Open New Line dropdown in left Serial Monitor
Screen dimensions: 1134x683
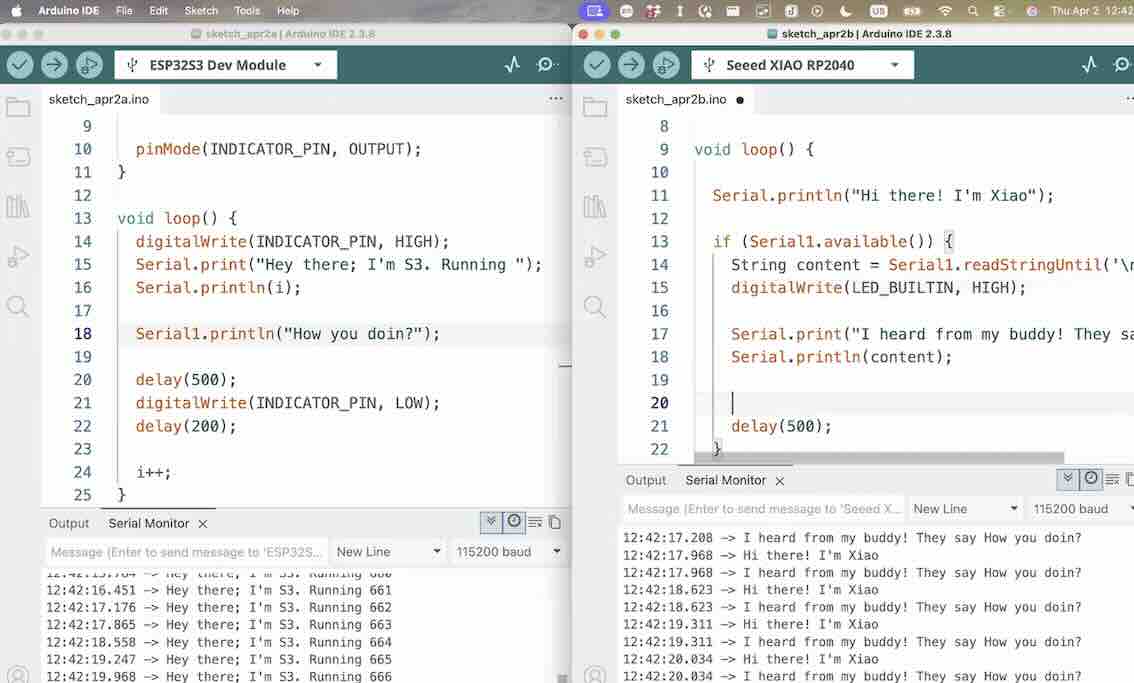point(388,552)
